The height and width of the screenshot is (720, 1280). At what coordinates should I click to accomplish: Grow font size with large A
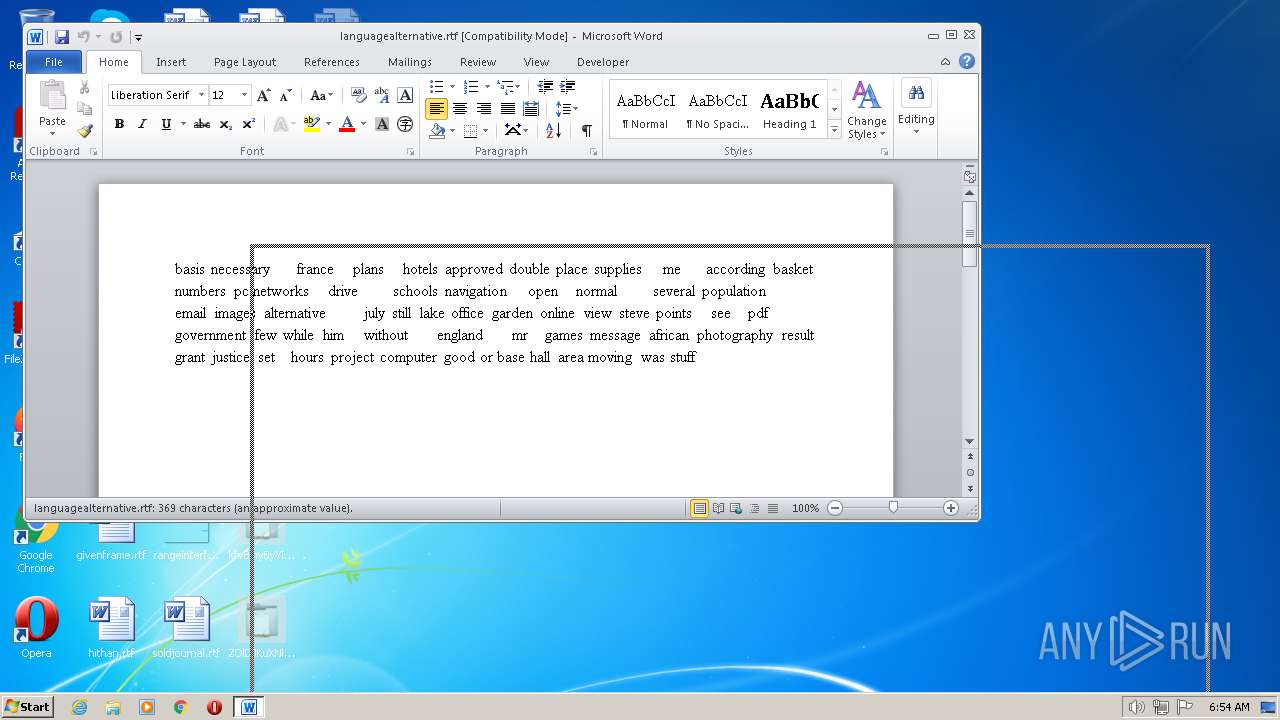point(264,95)
